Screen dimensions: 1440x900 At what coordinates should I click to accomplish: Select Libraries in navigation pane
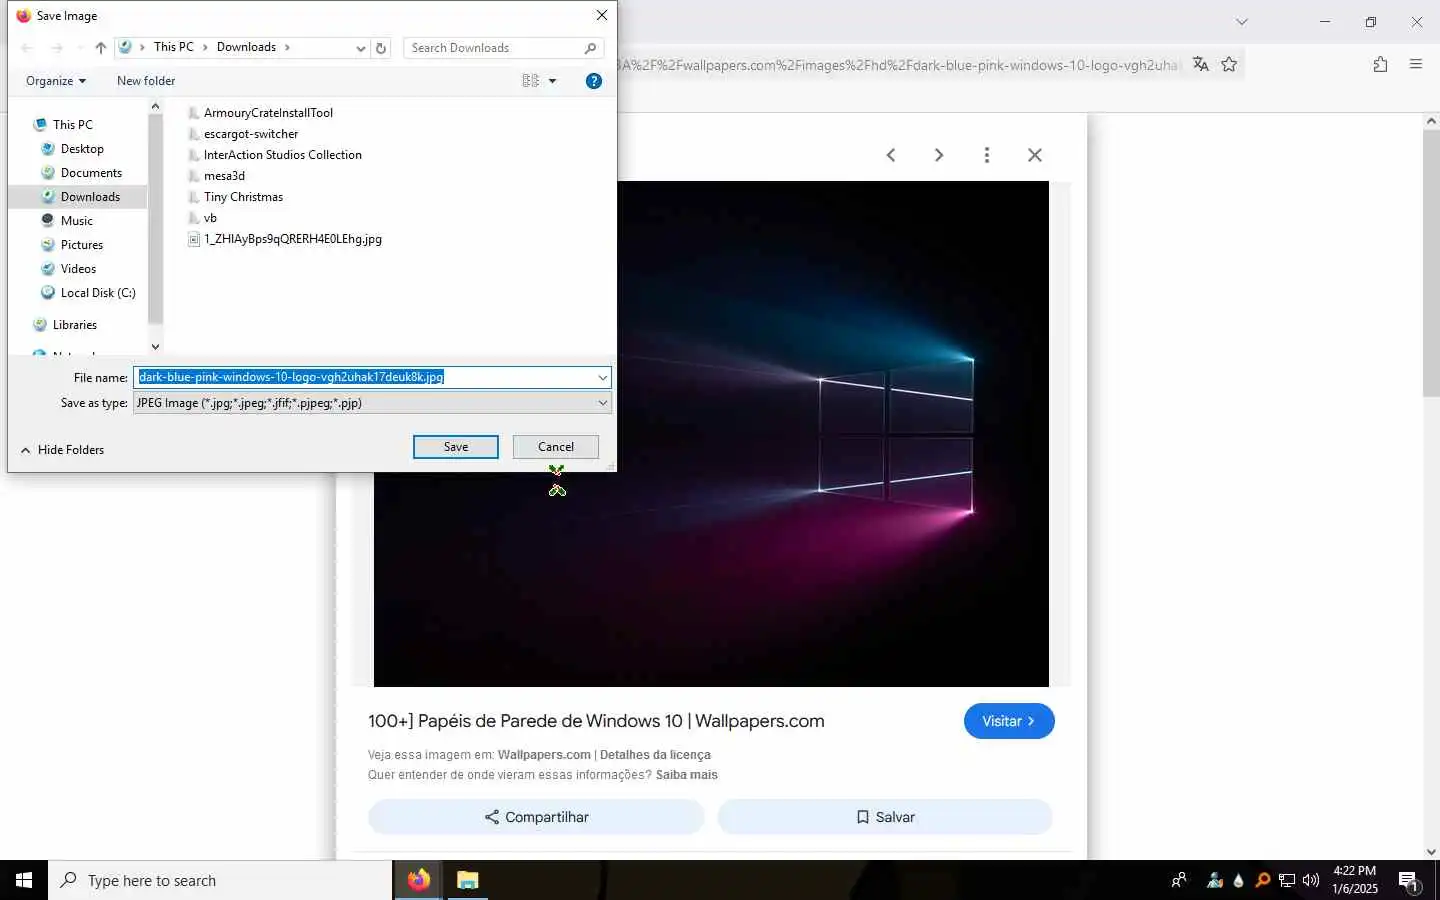(74, 325)
